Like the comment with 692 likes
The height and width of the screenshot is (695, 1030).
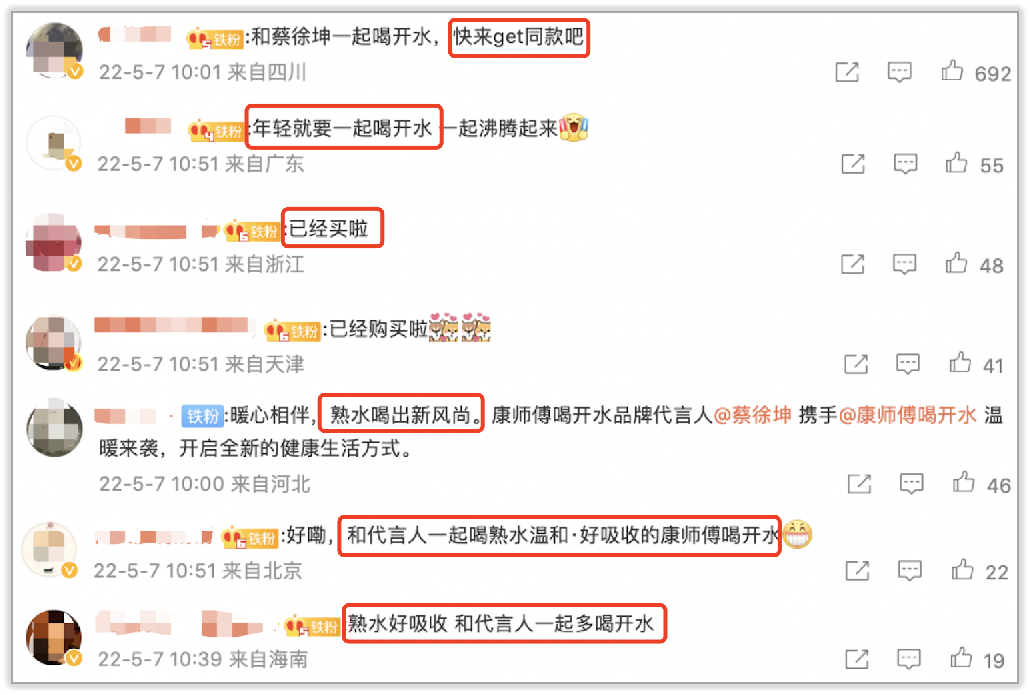coord(952,71)
